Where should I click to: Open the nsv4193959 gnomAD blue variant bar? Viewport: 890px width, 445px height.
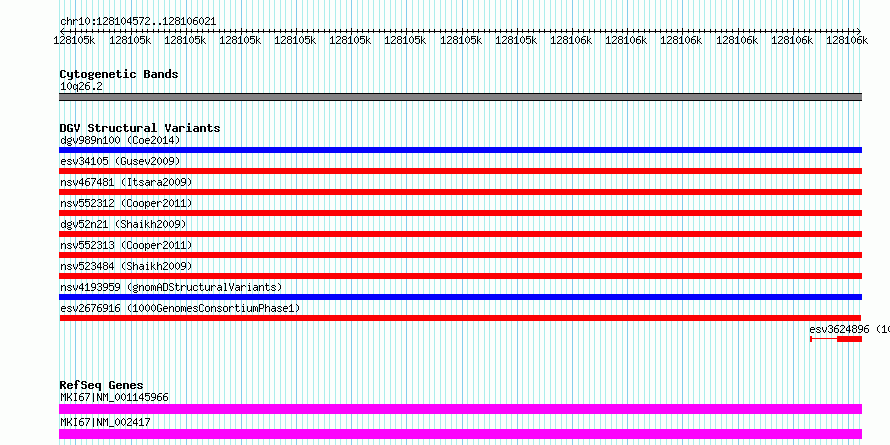coord(460,297)
